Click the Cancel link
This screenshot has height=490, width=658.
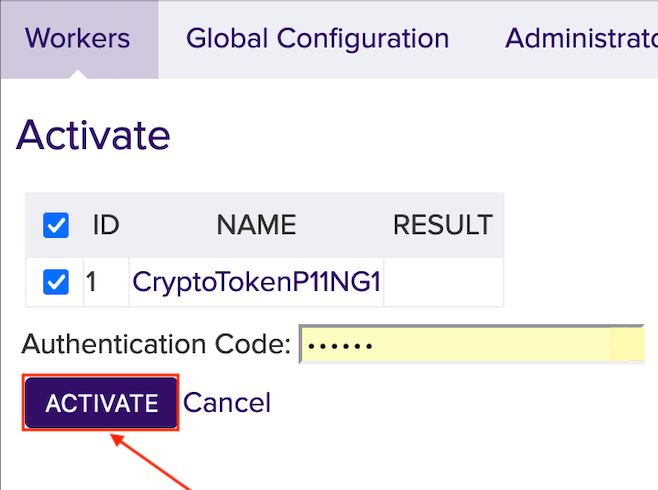[x=227, y=403]
